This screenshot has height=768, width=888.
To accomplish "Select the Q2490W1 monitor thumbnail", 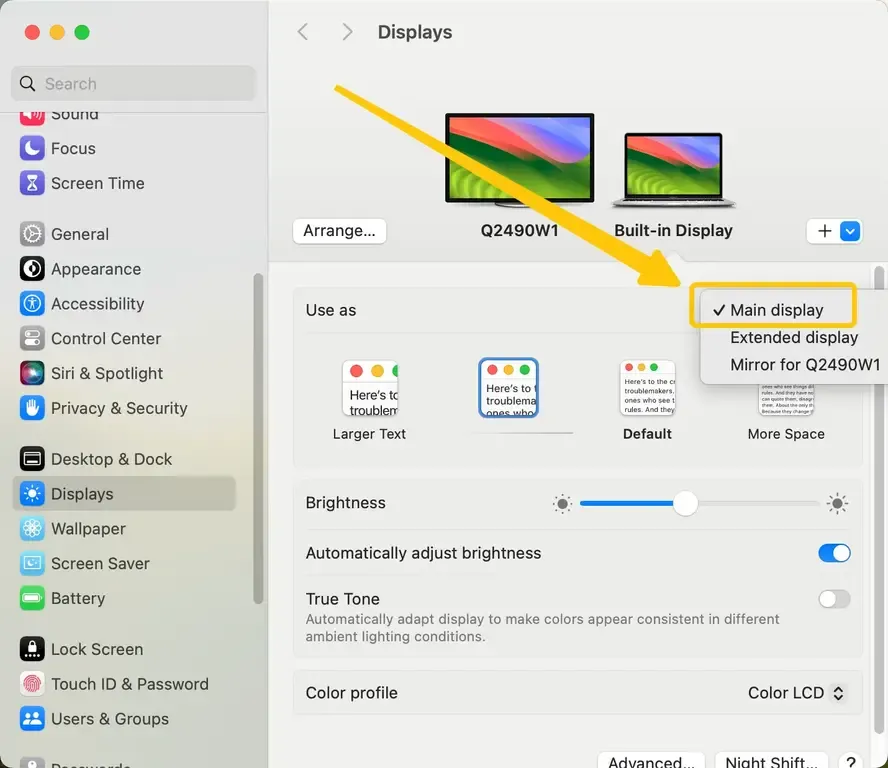I will pyautogui.click(x=519, y=160).
